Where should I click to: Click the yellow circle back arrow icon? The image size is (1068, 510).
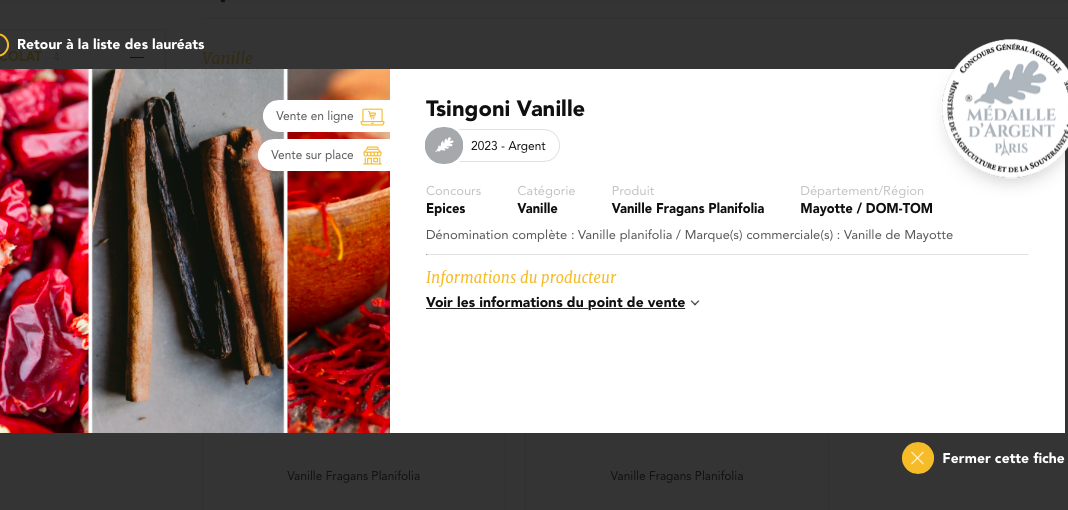coord(2,45)
